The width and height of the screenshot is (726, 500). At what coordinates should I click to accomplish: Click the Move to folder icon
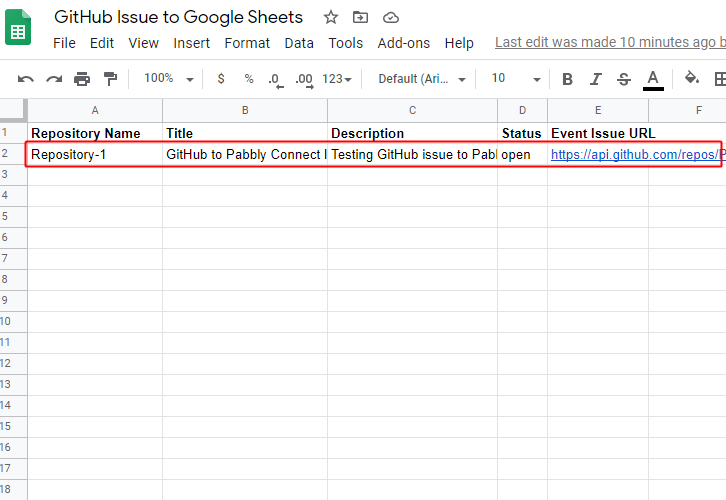point(360,18)
